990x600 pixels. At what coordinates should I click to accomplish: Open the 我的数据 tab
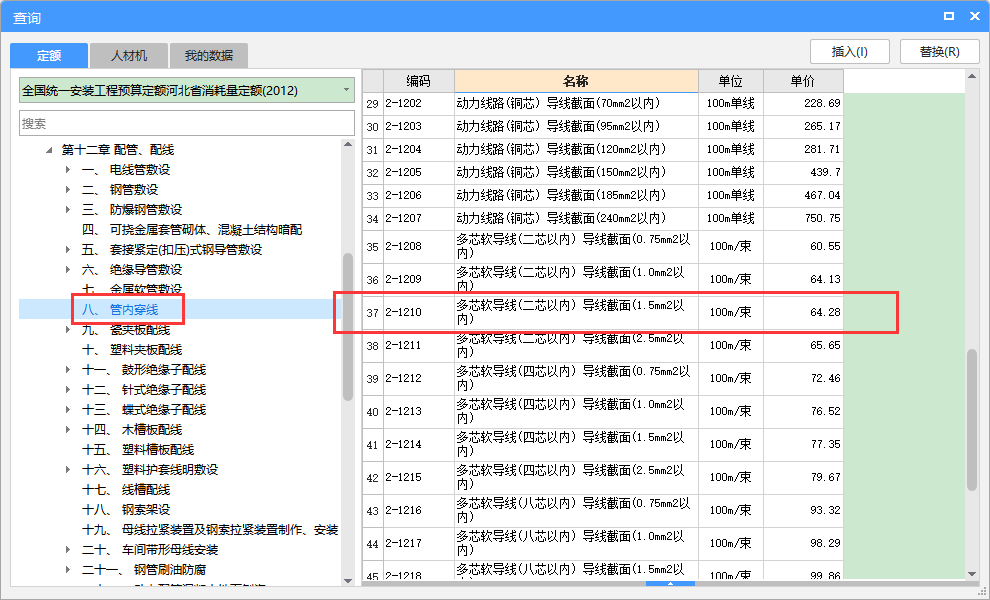pyautogui.click(x=208, y=56)
